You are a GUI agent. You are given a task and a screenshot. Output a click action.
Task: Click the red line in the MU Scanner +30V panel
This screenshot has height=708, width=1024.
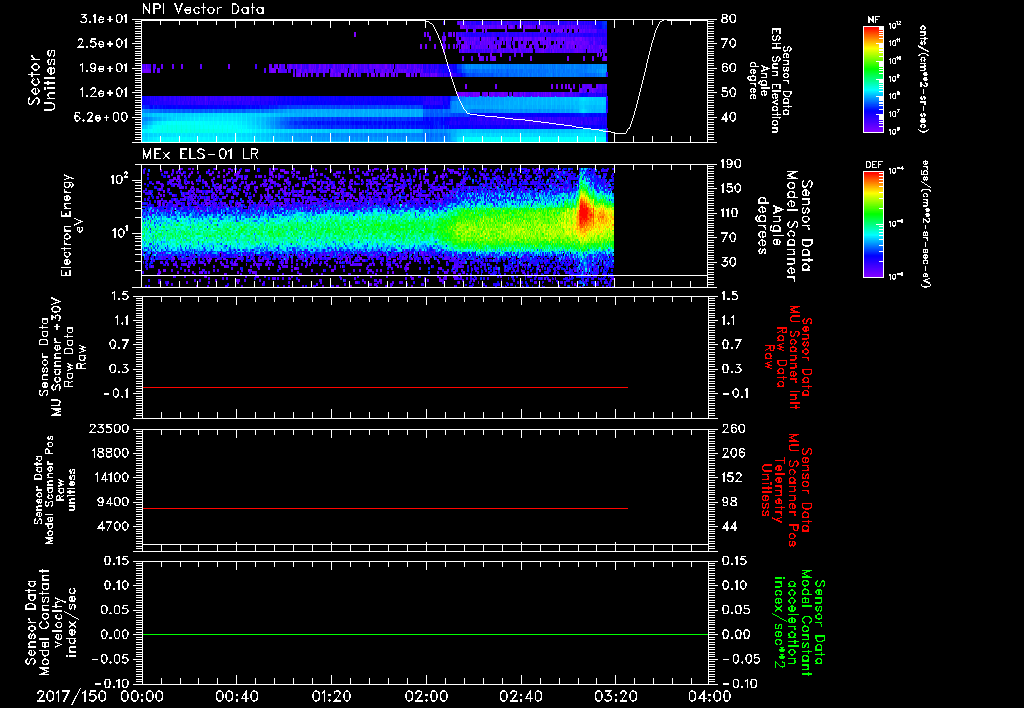[385, 387]
